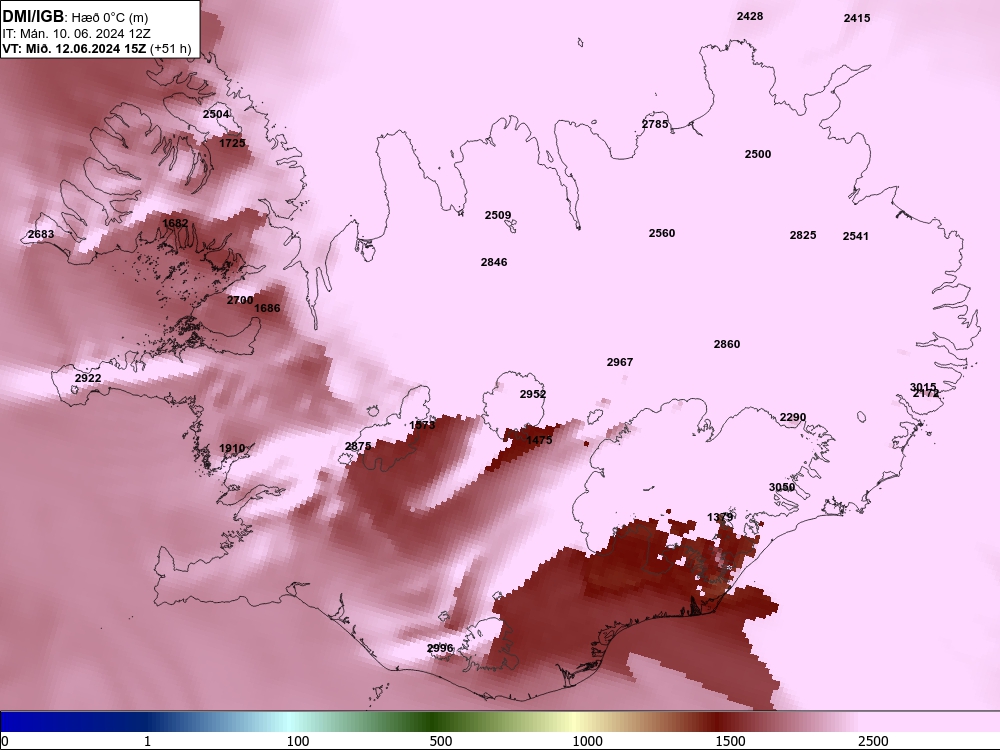Click the 2825 height value
Screen dimensions: 1000x750
tap(802, 235)
